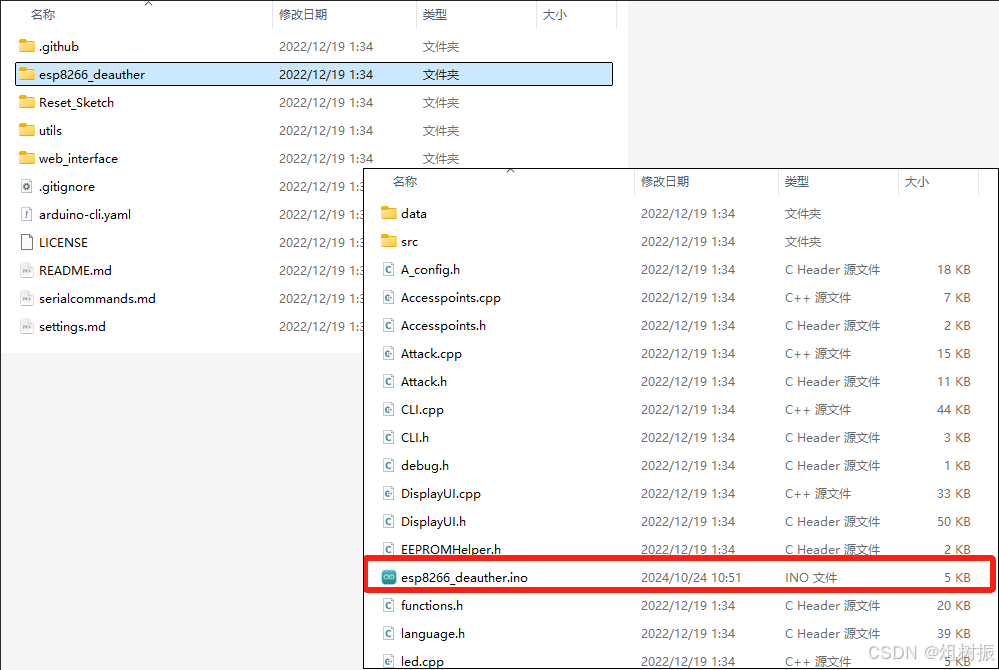The width and height of the screenshot is (999, 670).
Task: Select the esp8266_deauther folder icon
Action: click(27, 74)
